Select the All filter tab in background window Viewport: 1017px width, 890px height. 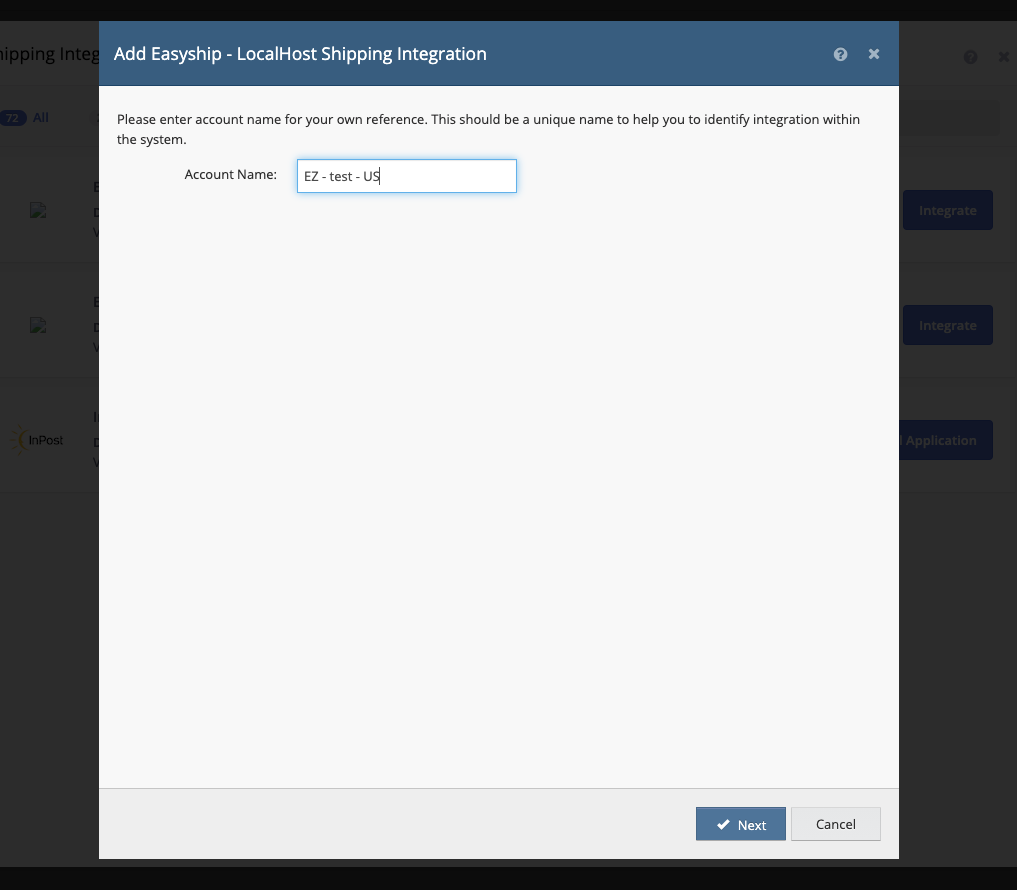click(x=41, y=117)
